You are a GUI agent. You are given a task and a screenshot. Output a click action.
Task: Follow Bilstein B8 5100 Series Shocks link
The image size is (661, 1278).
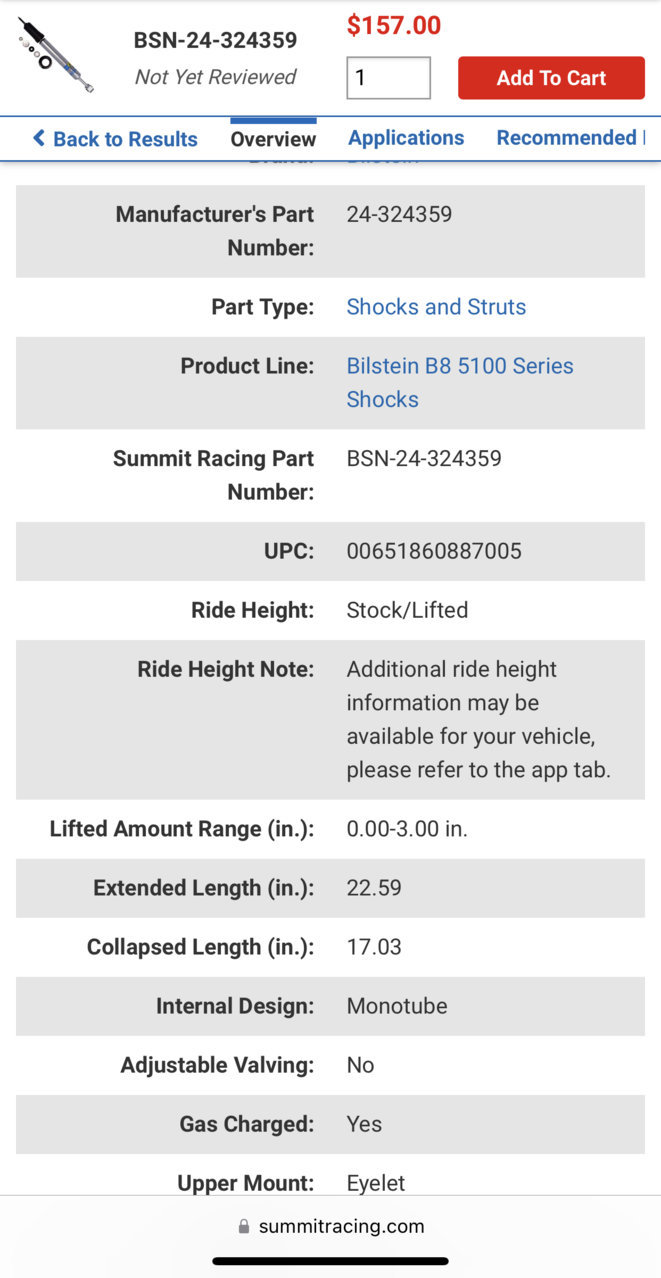460,382
